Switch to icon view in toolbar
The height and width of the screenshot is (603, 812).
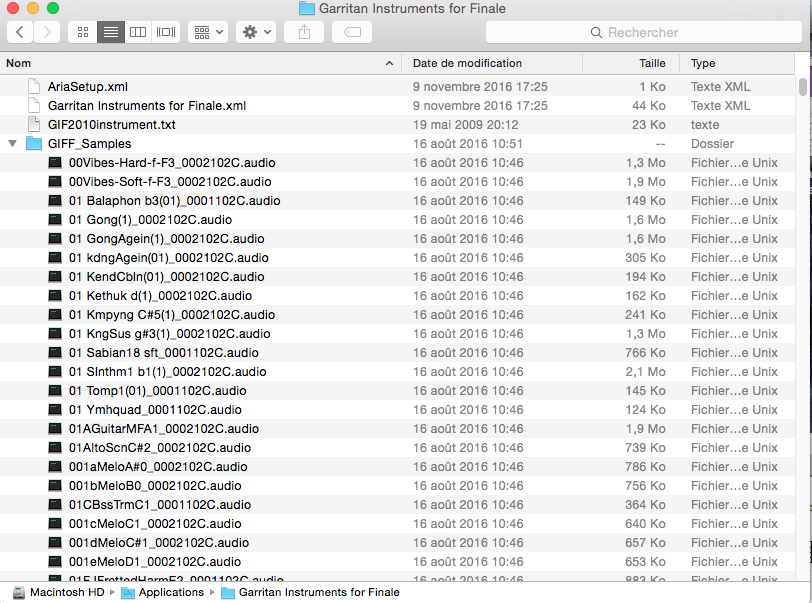(x=83, y=32)
